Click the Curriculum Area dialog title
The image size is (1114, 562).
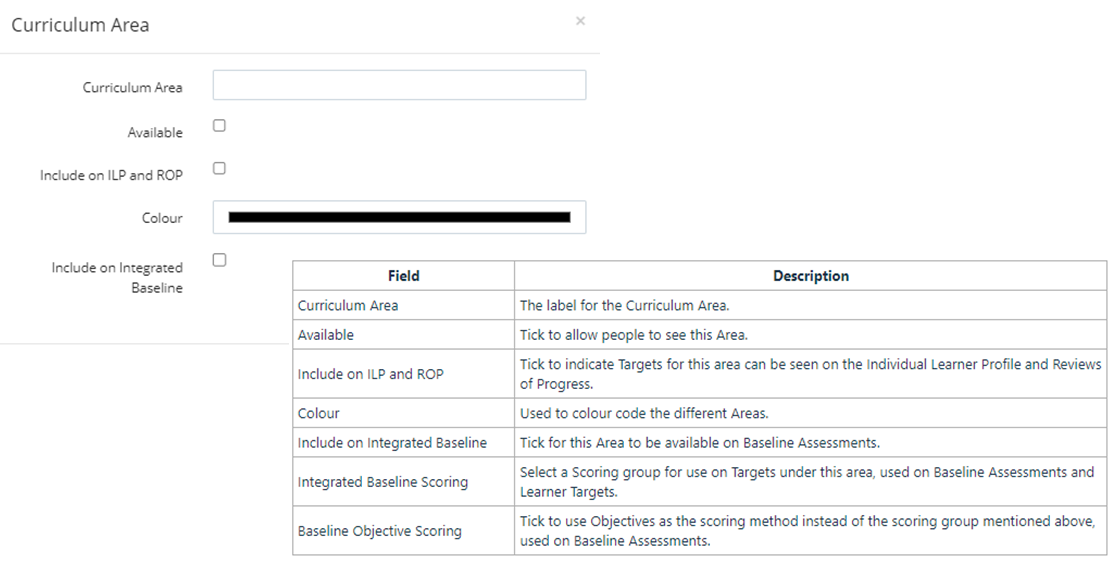click(80, 25)
